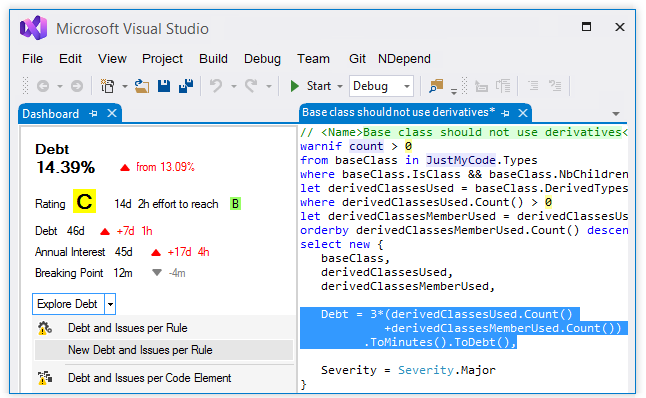This screenshot has width=646, height=398.
Task: Open the Redo history dropdown arrow
Action: 269,86
